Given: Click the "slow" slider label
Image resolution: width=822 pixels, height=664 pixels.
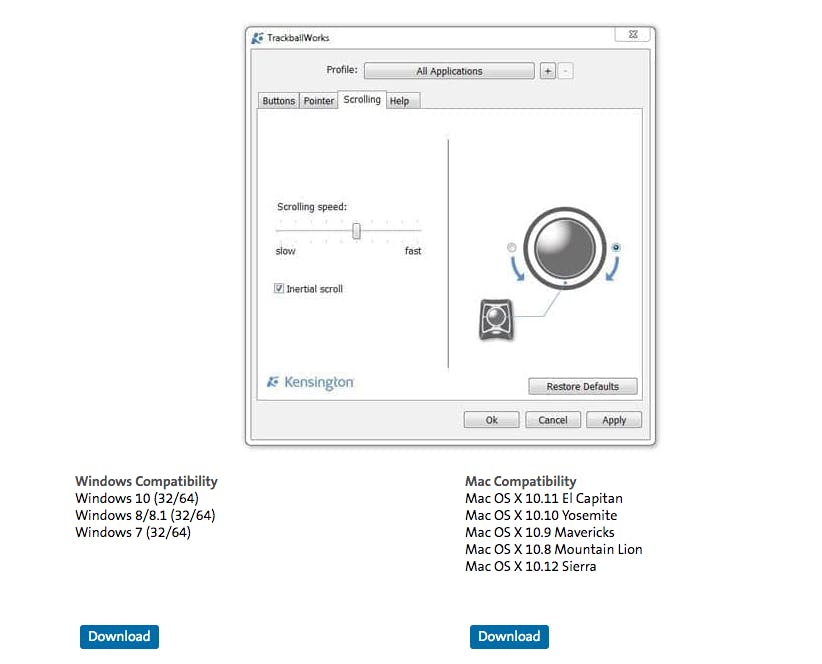Looking at the screenshot, I should coord(286,251).
